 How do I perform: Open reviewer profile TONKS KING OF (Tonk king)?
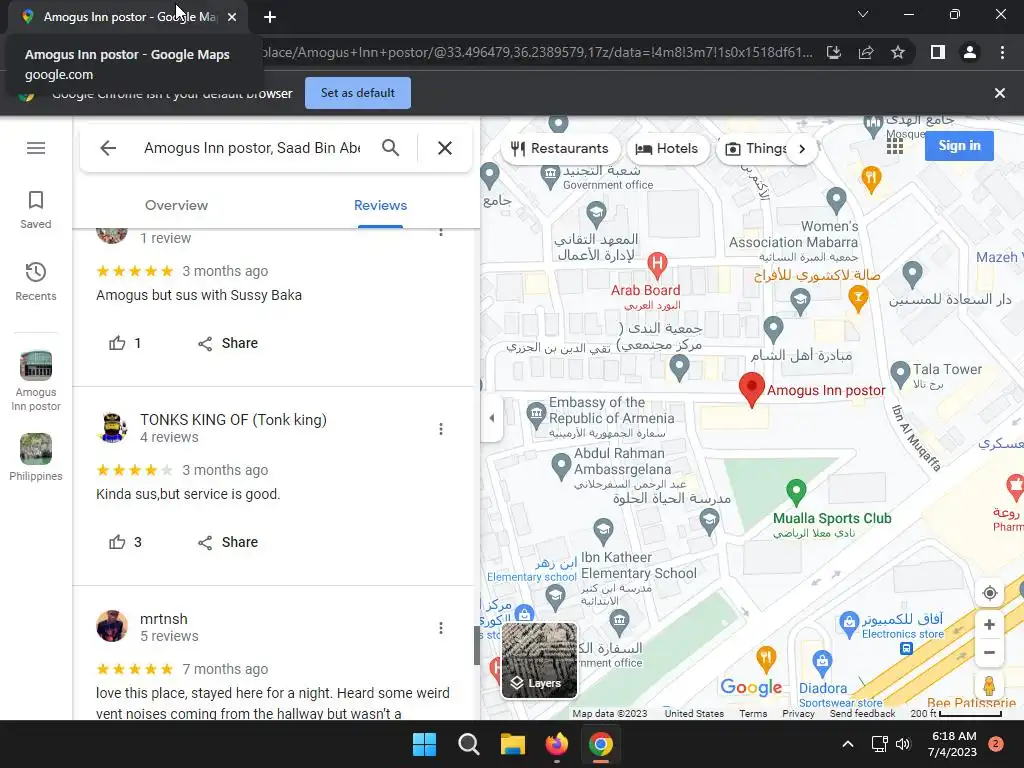pyautogui.click(x=233, y=420)
